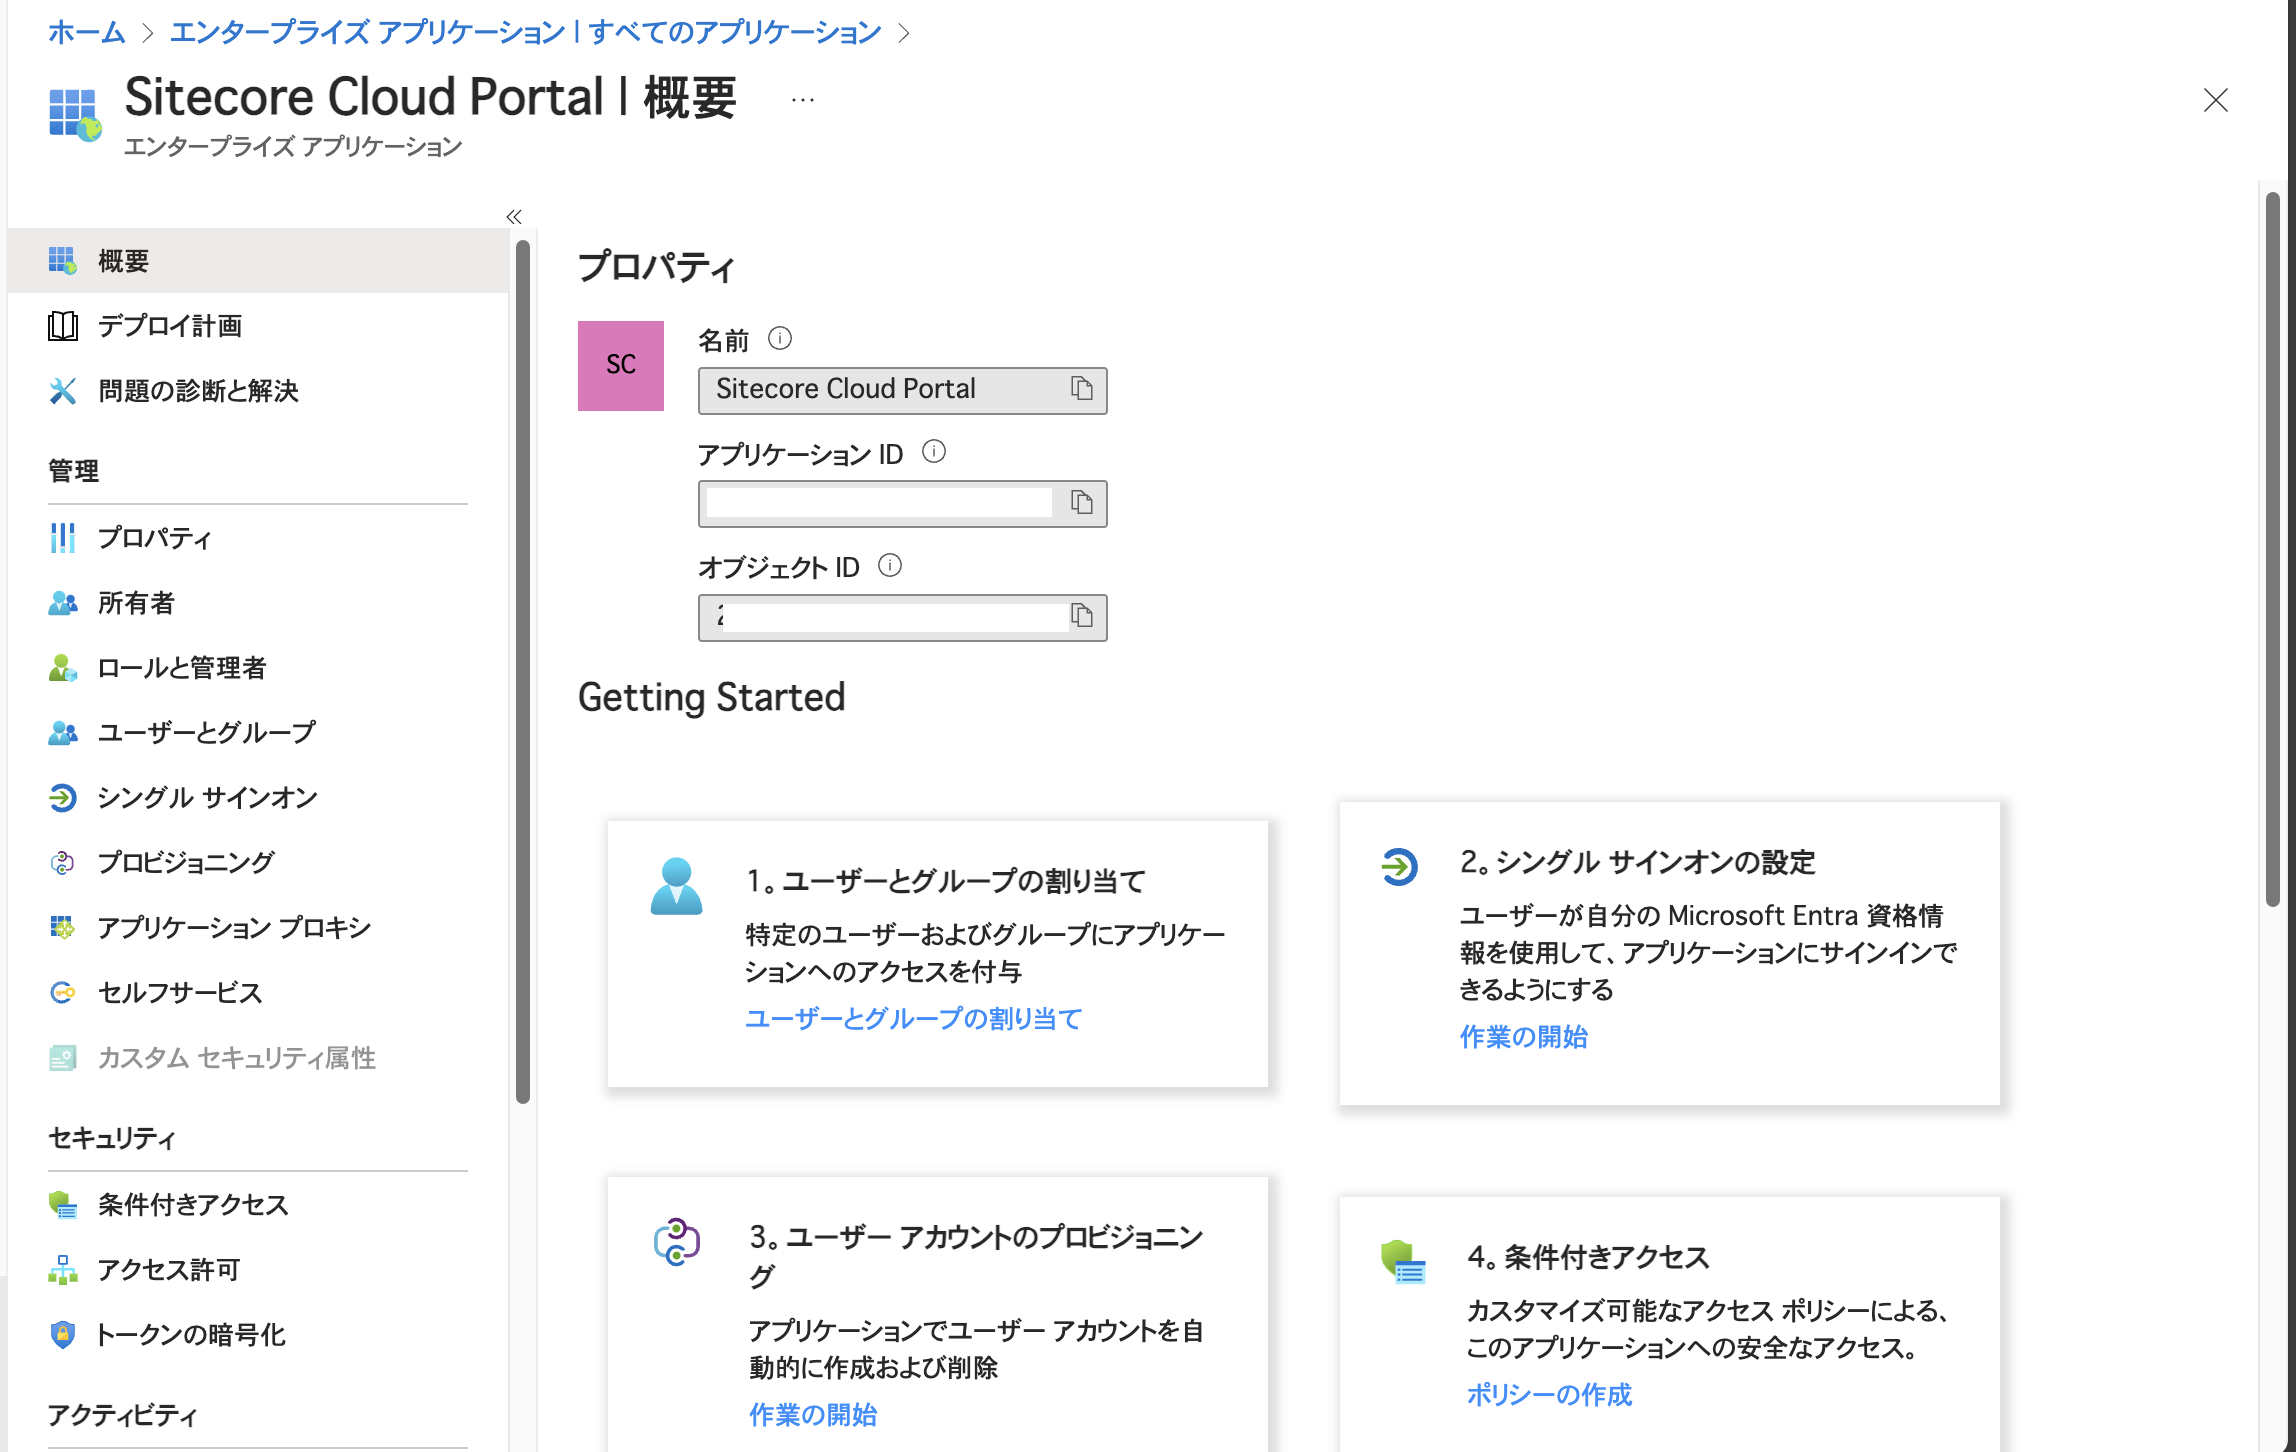Collapse the left navigation menu
The height and width of the screenshot is (1452, 2296).
click(514, 216)
